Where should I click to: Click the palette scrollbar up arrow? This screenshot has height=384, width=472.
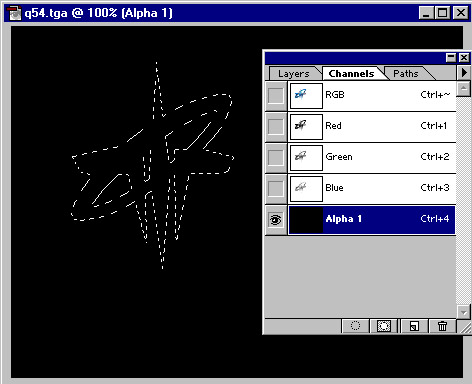click(x=463, y=89)
